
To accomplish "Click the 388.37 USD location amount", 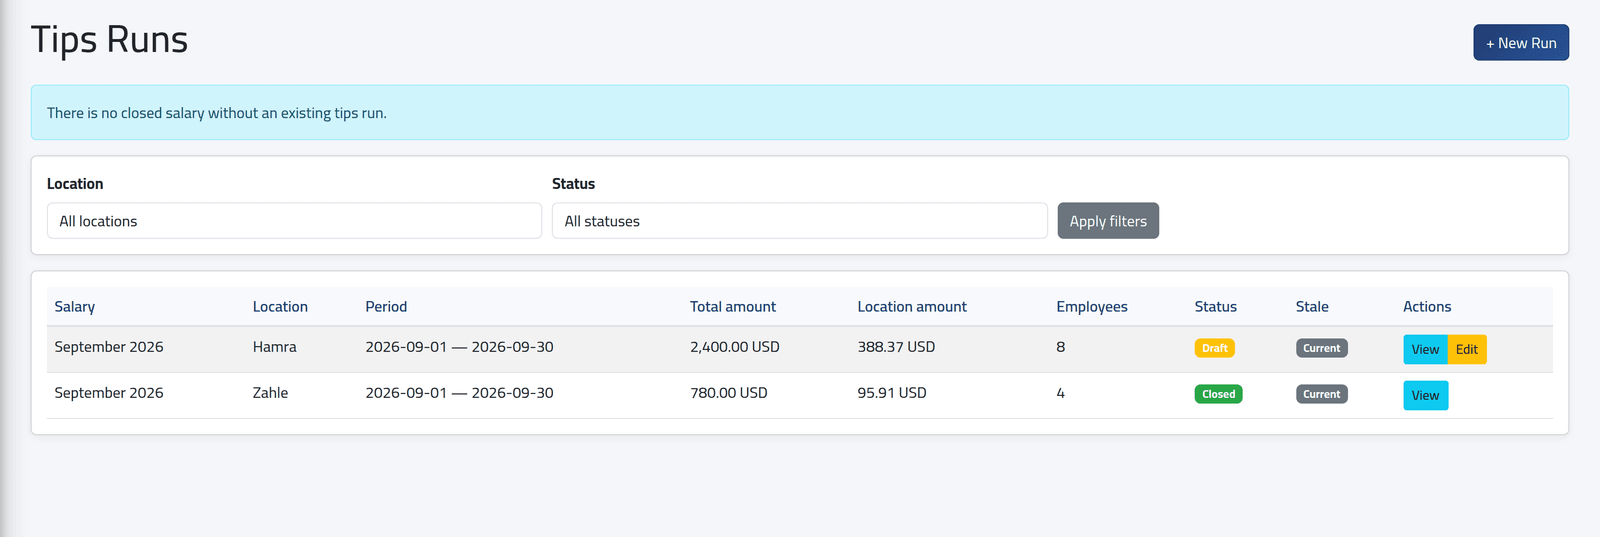I will point(896,347).
